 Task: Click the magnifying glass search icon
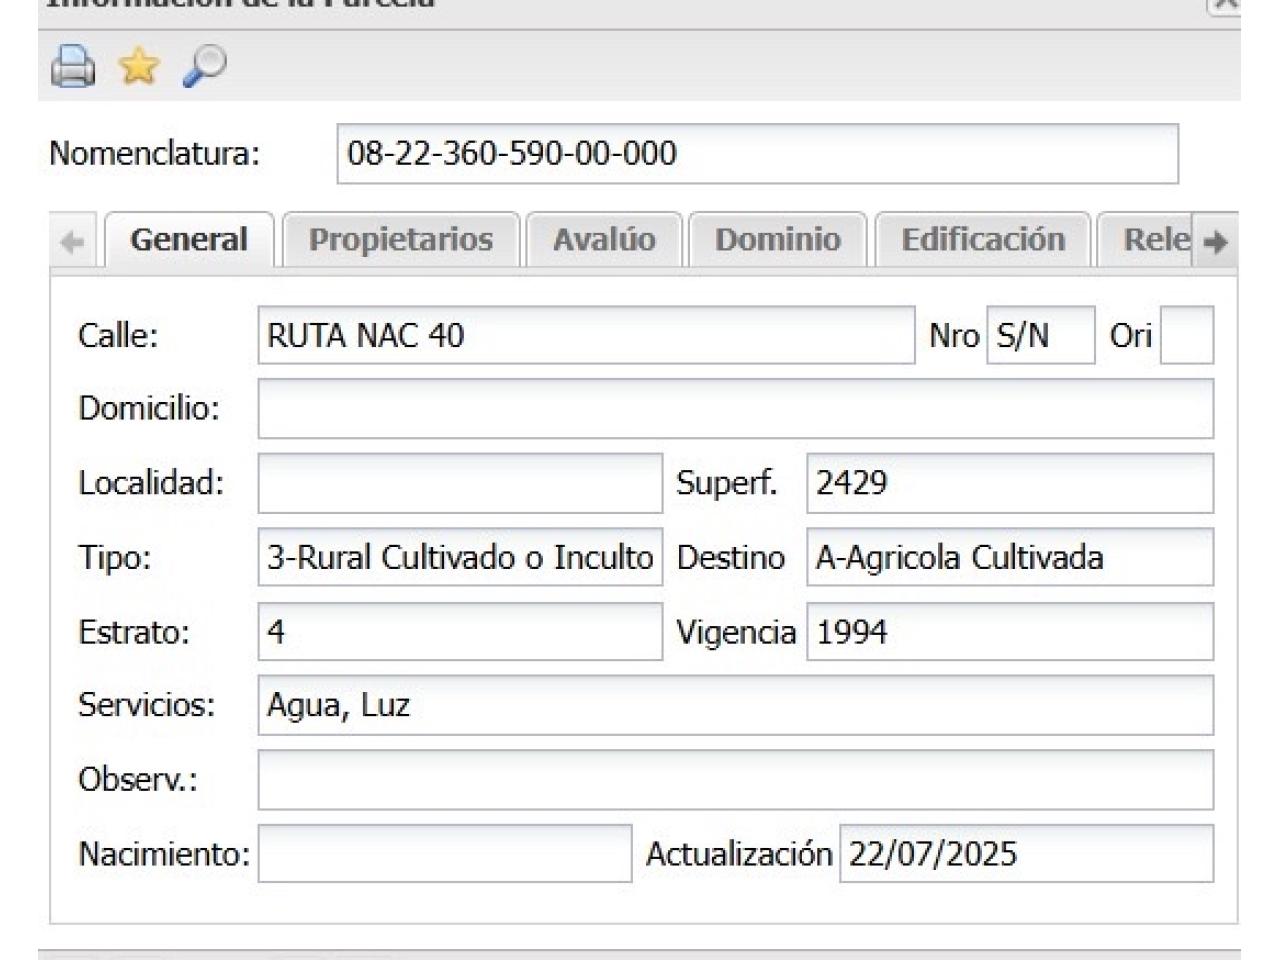[205, 67]
